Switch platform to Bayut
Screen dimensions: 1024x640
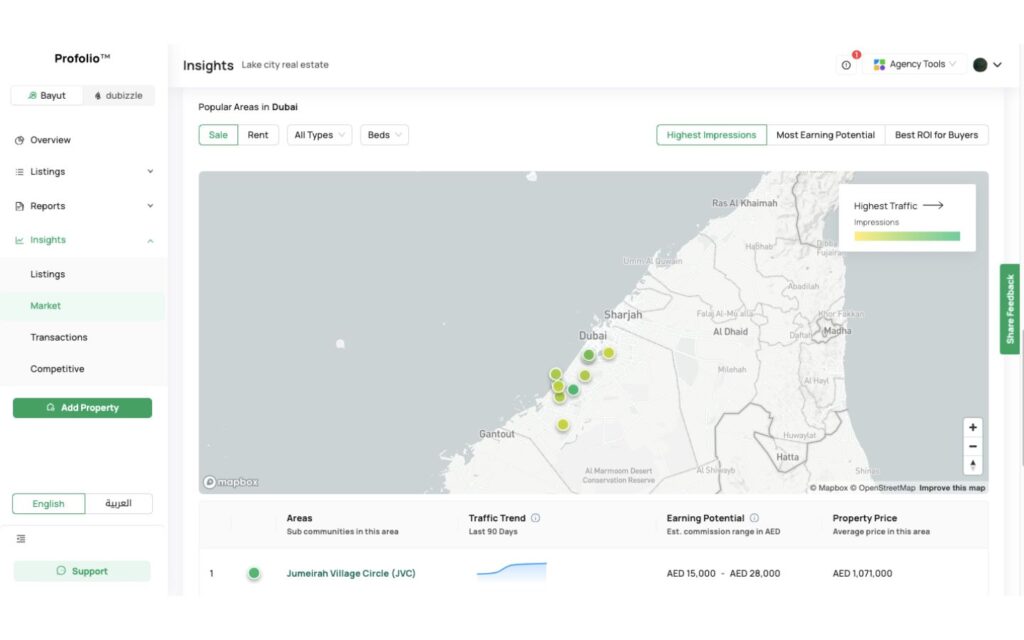click(x=47, y=95)
